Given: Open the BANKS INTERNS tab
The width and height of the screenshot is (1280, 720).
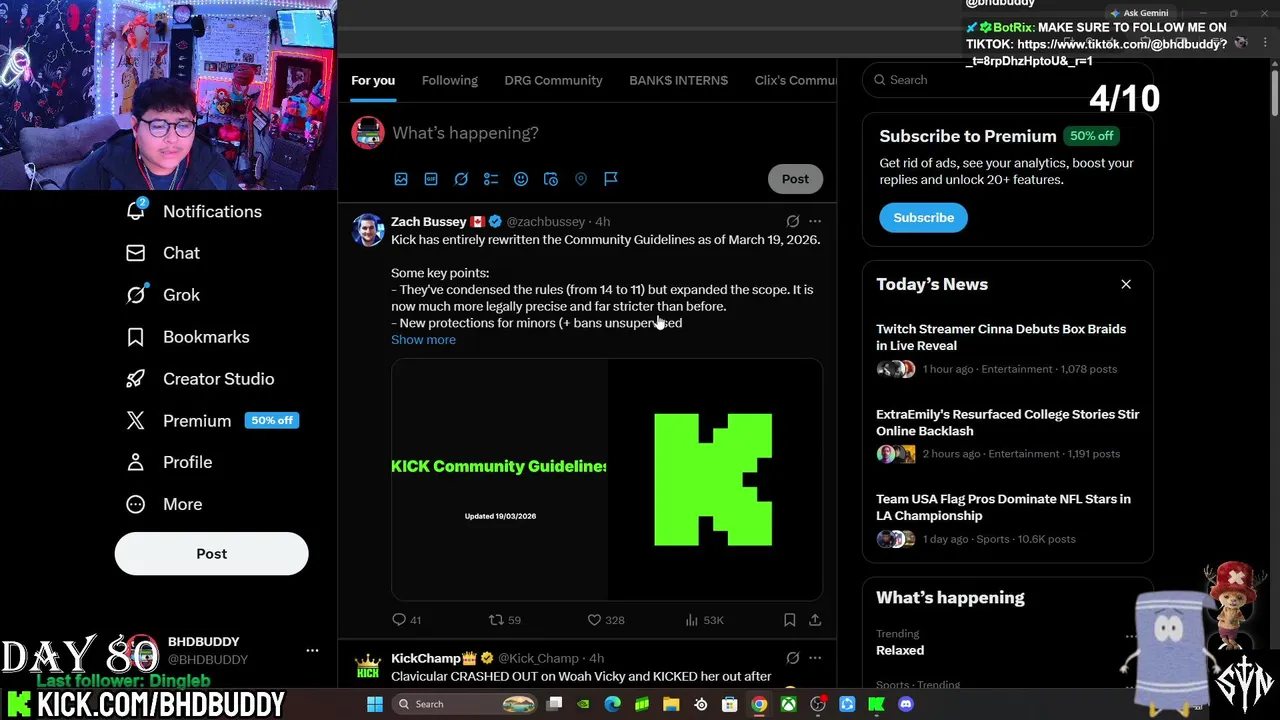Looking at the screenshot, I should pyautogui.click(x=678, y=80).
